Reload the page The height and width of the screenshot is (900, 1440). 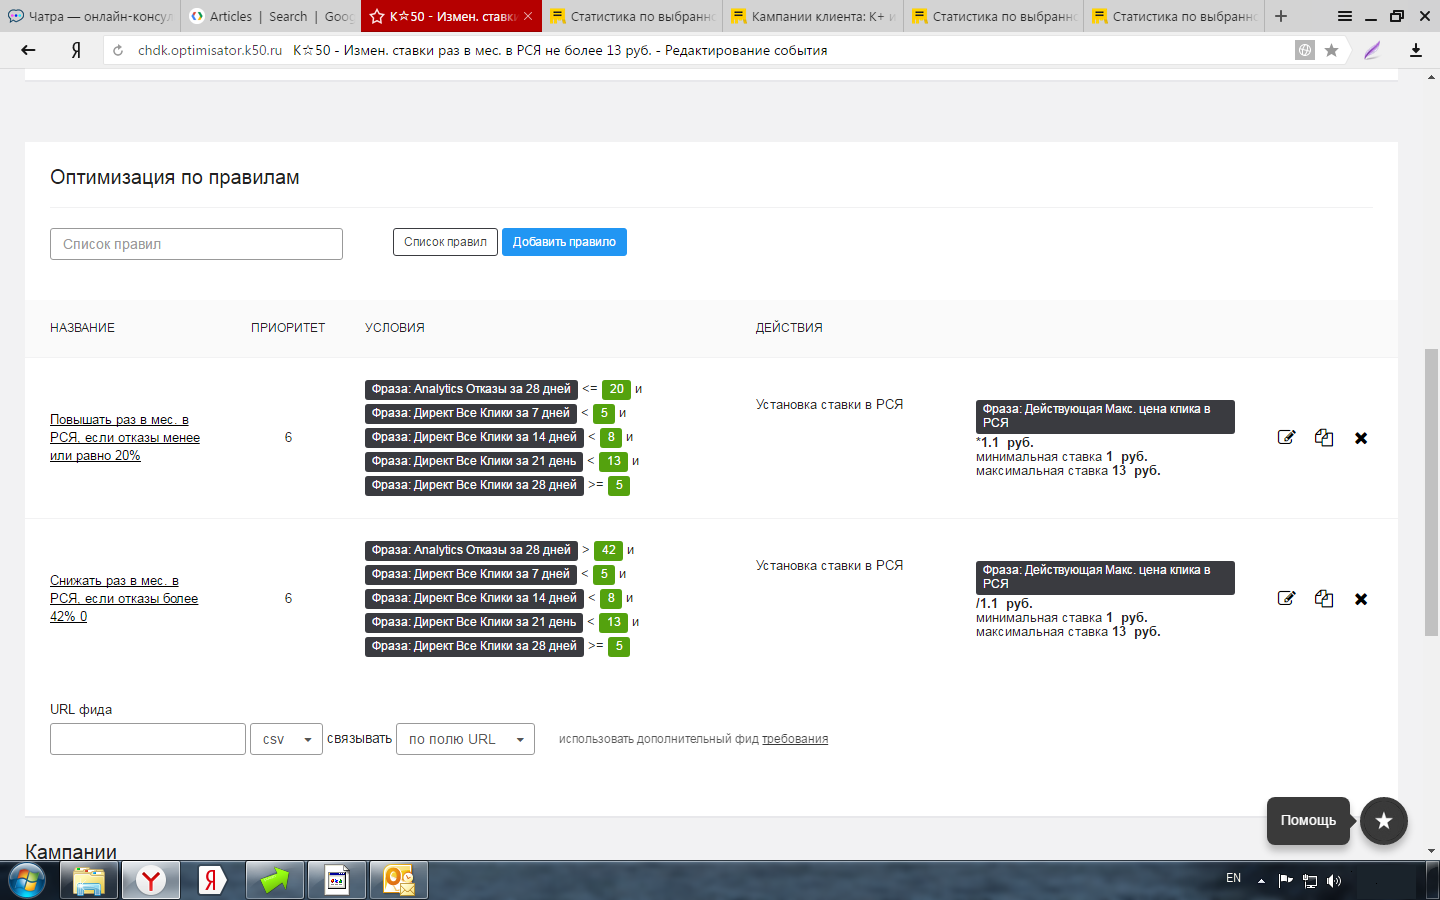point(118,50)
